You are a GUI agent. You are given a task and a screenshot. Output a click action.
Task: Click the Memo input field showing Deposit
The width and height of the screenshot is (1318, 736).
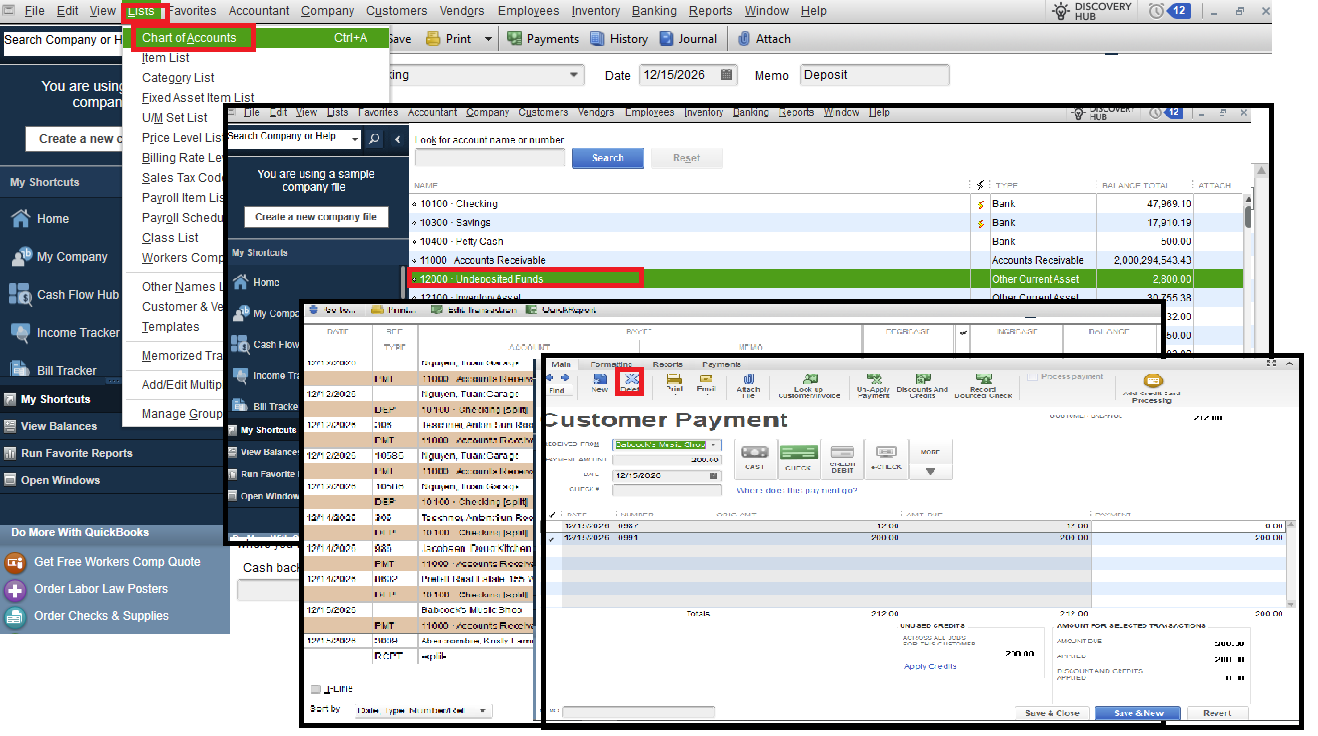873,74
